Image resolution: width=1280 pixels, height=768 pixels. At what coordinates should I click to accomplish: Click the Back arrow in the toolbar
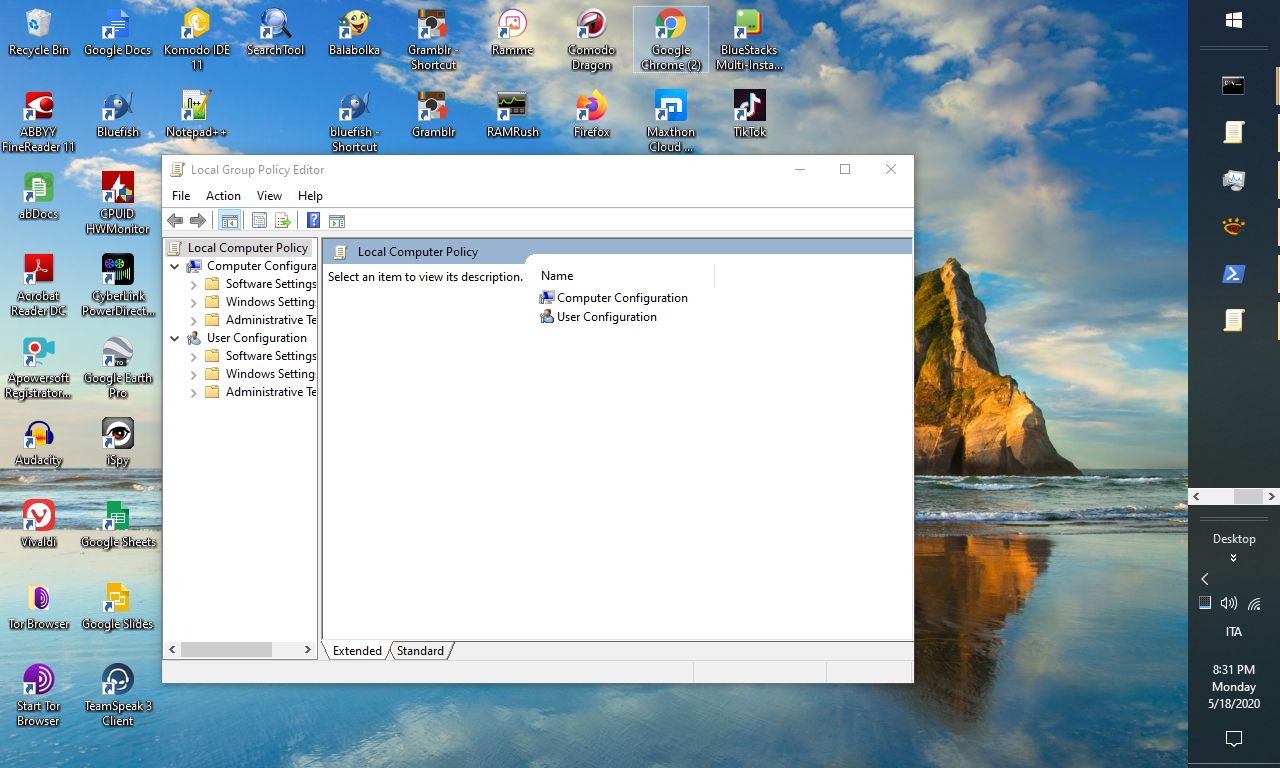[x=175, y=221]
